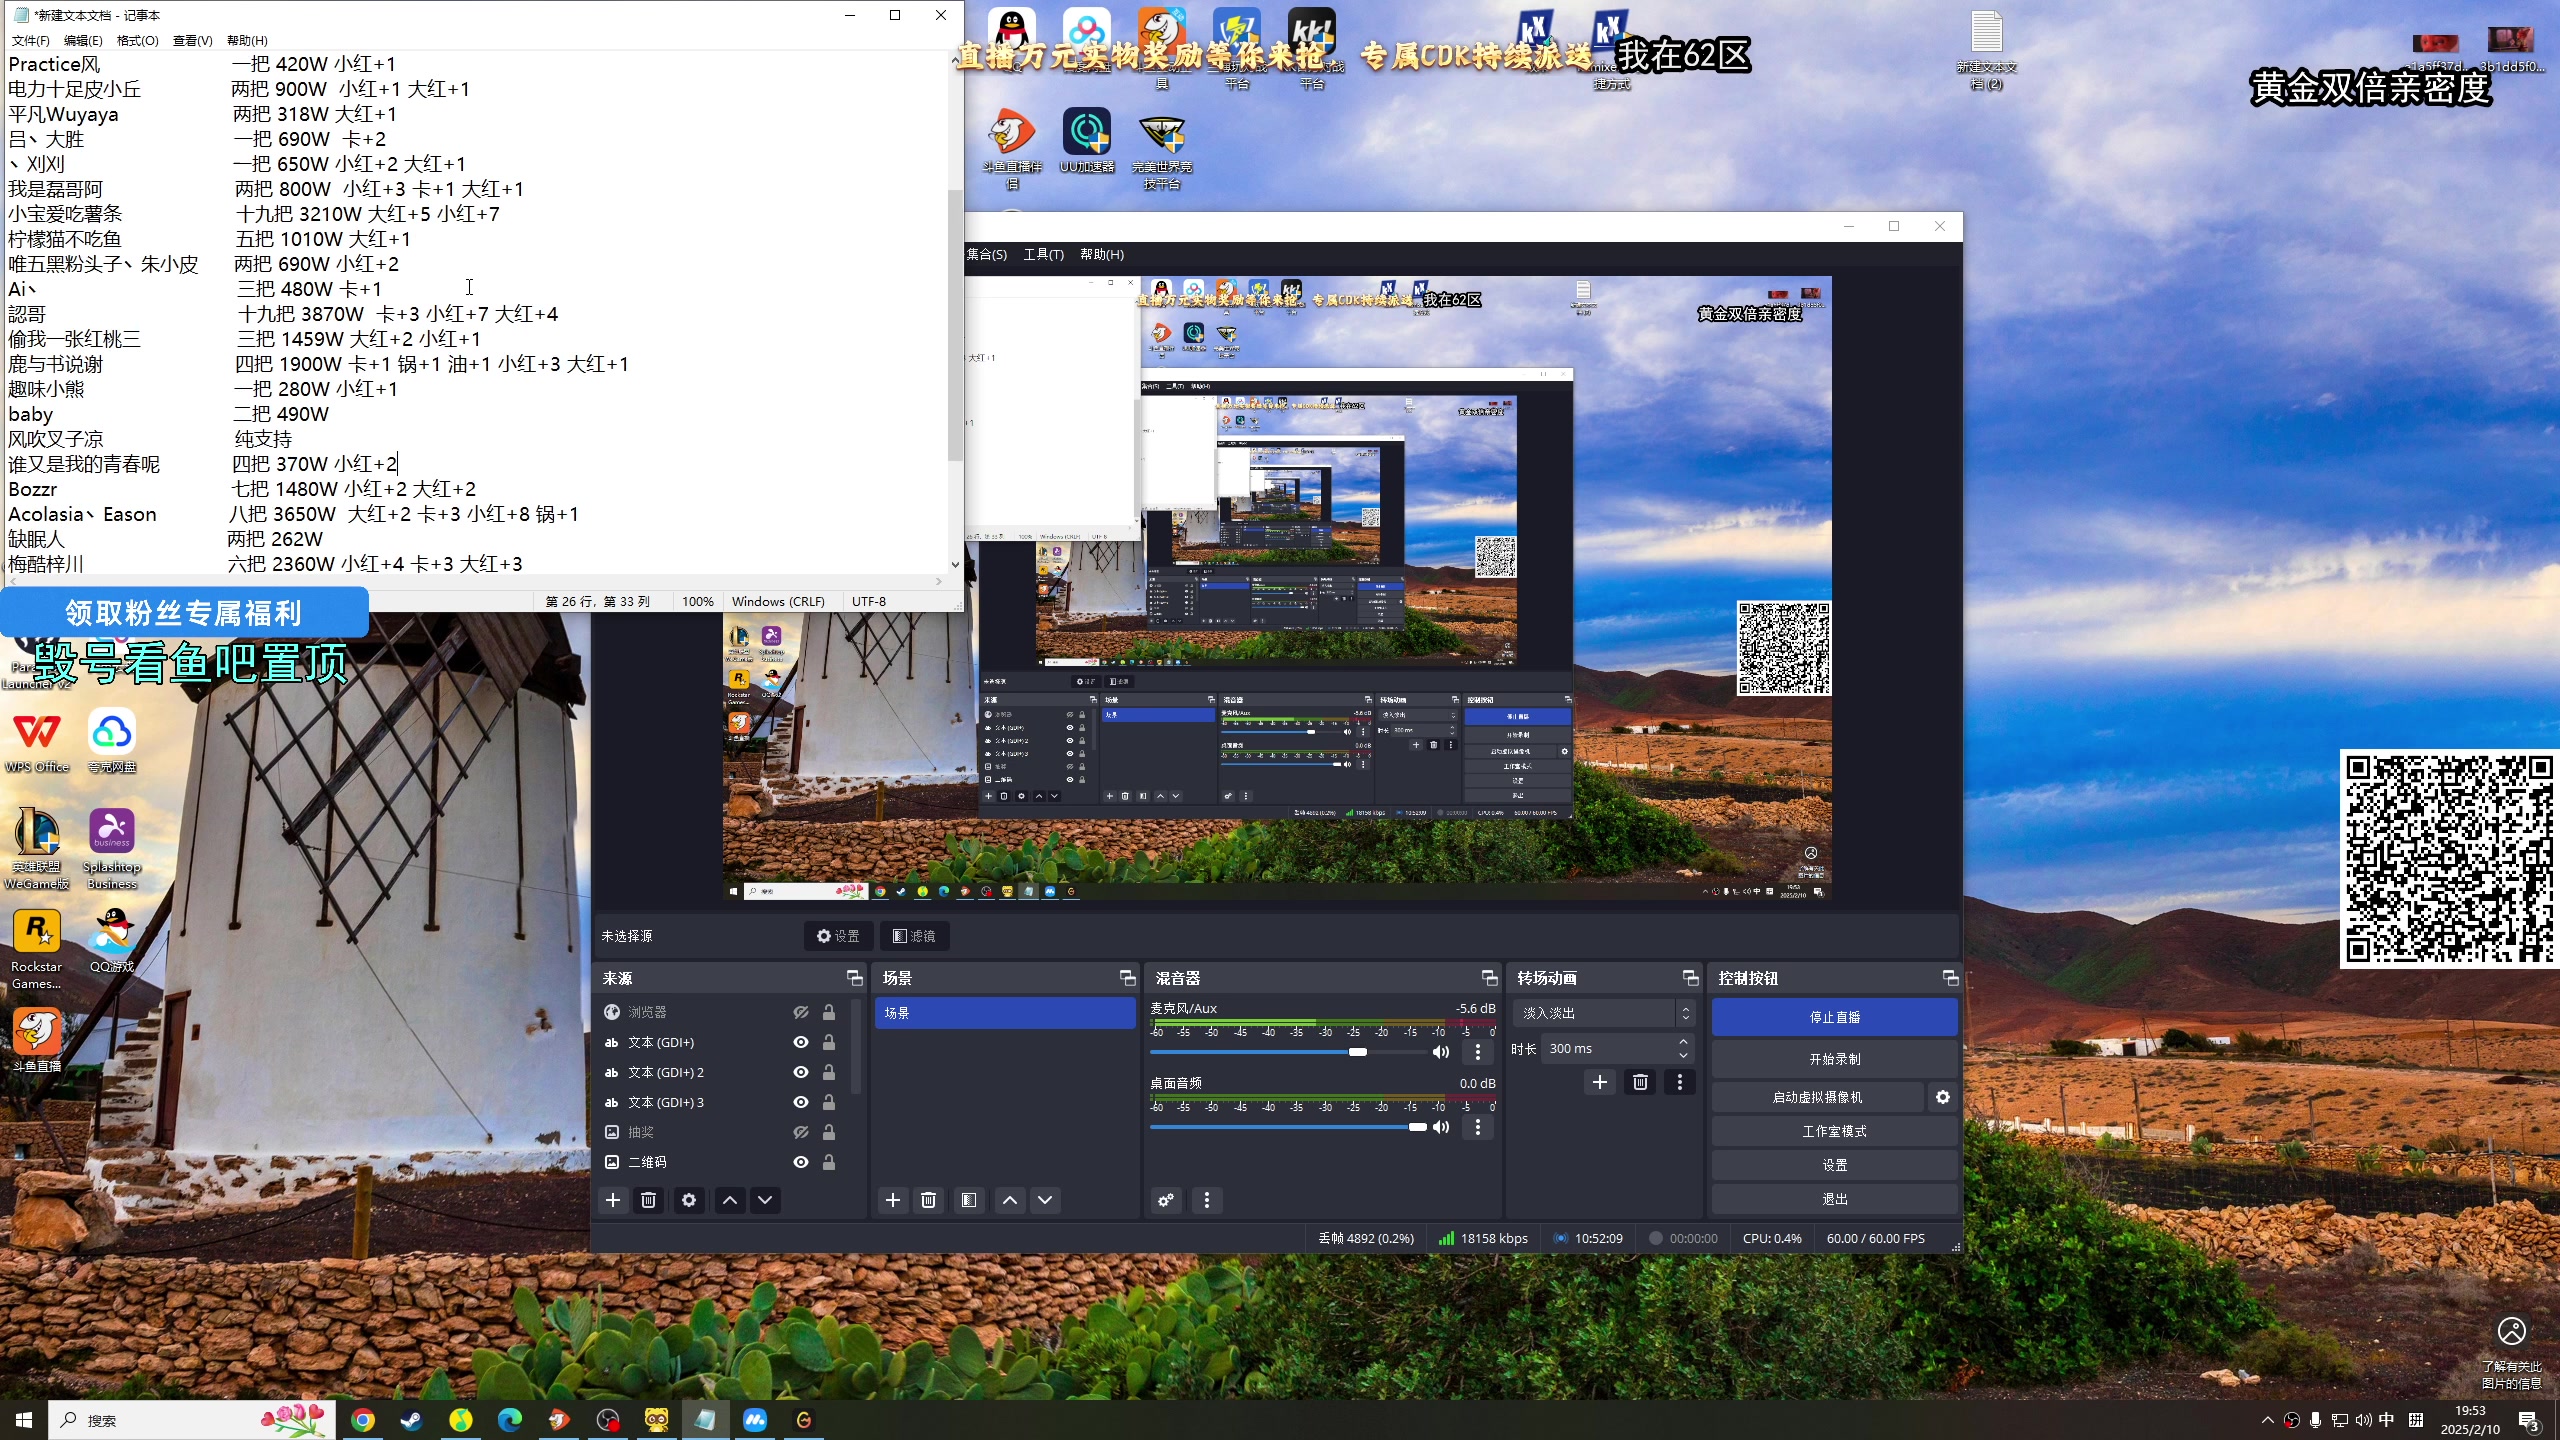
Task: Open Google Chrome from taskbar
Action: [x=363, y=1420]
